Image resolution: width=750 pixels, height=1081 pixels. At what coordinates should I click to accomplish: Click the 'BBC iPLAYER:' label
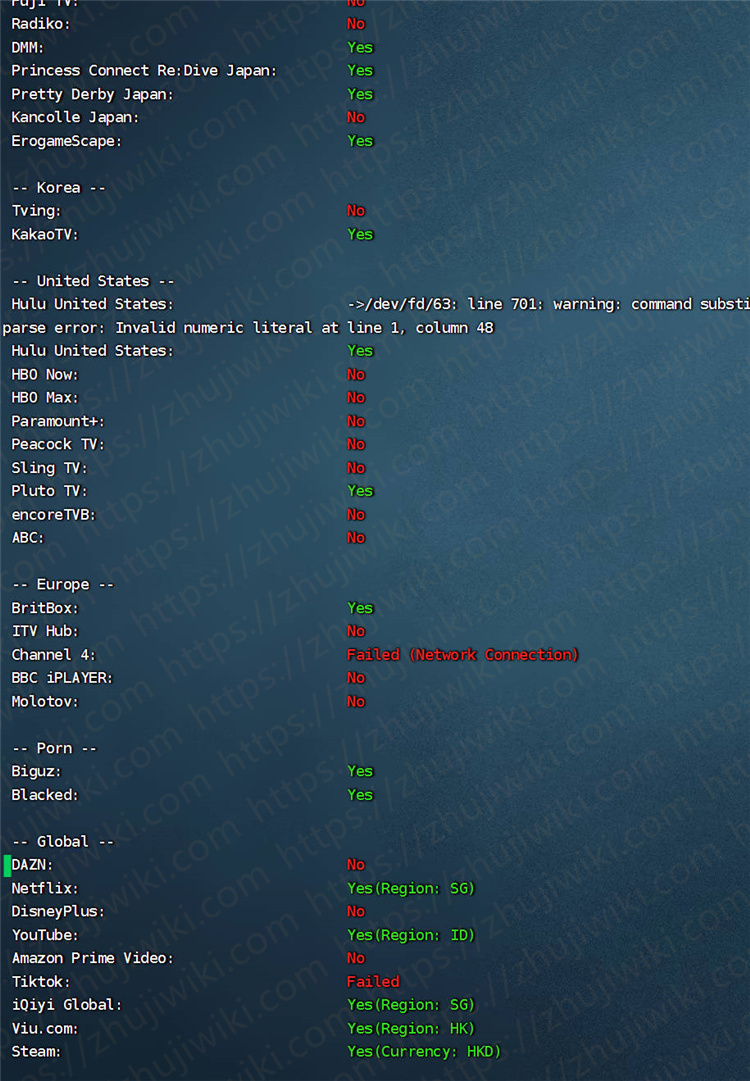click(62, 678)
